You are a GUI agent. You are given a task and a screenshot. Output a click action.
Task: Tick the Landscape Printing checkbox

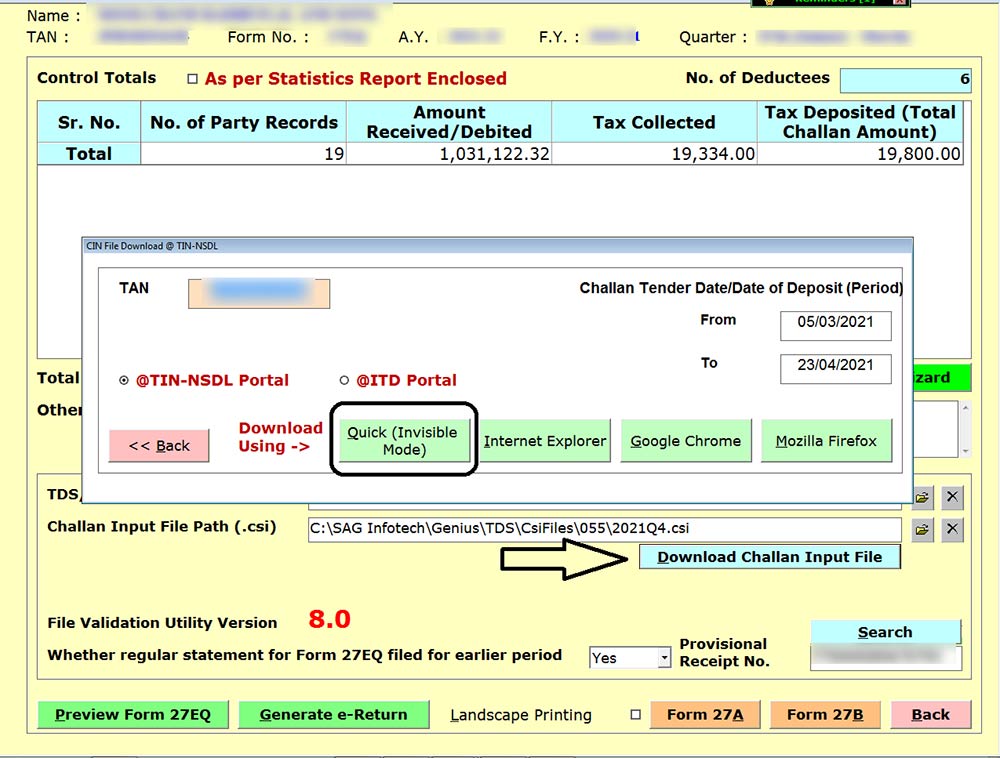click(635, 715)
